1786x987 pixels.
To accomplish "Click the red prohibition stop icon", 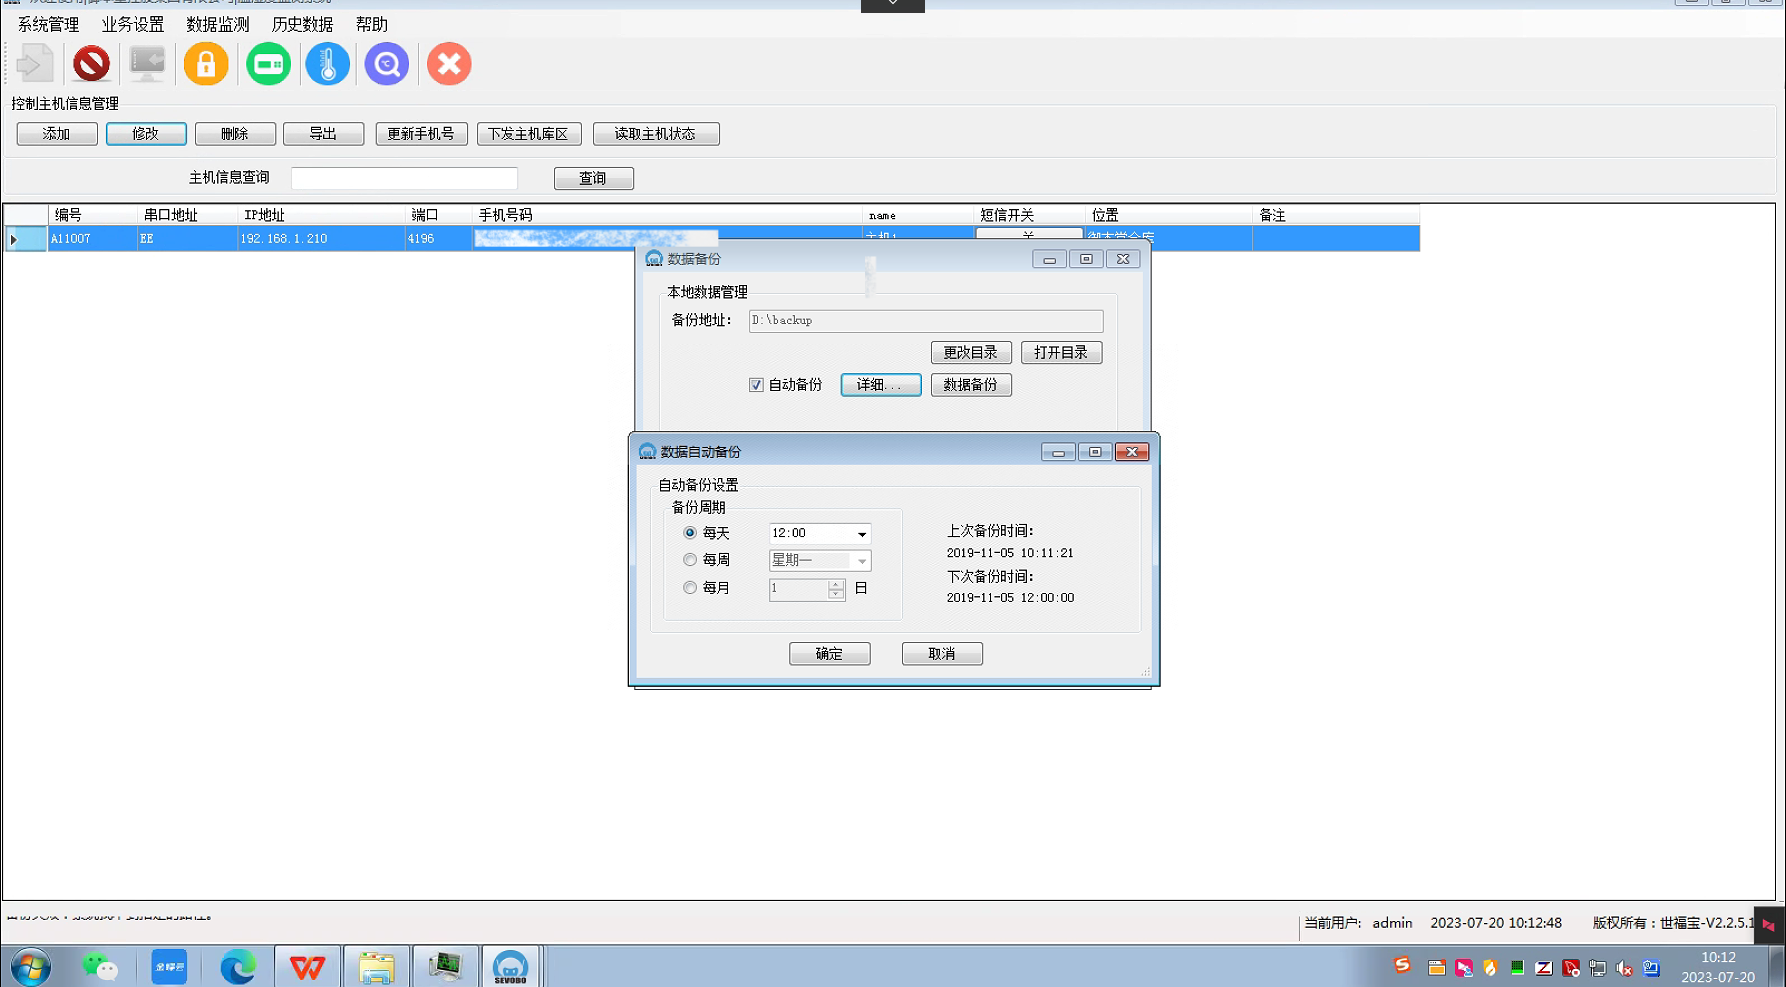I will click(91, 64).
